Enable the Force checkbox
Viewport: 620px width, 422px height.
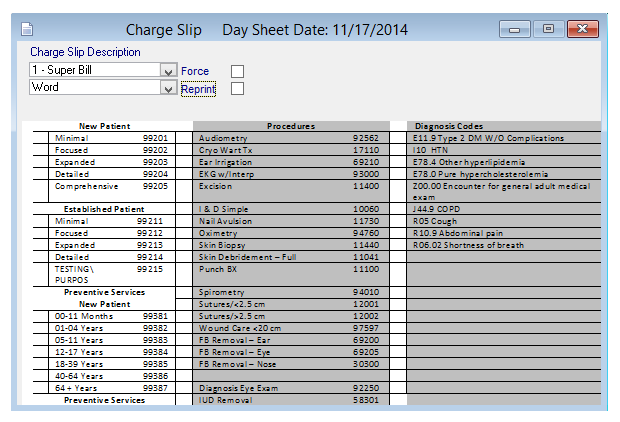(238, 71)
